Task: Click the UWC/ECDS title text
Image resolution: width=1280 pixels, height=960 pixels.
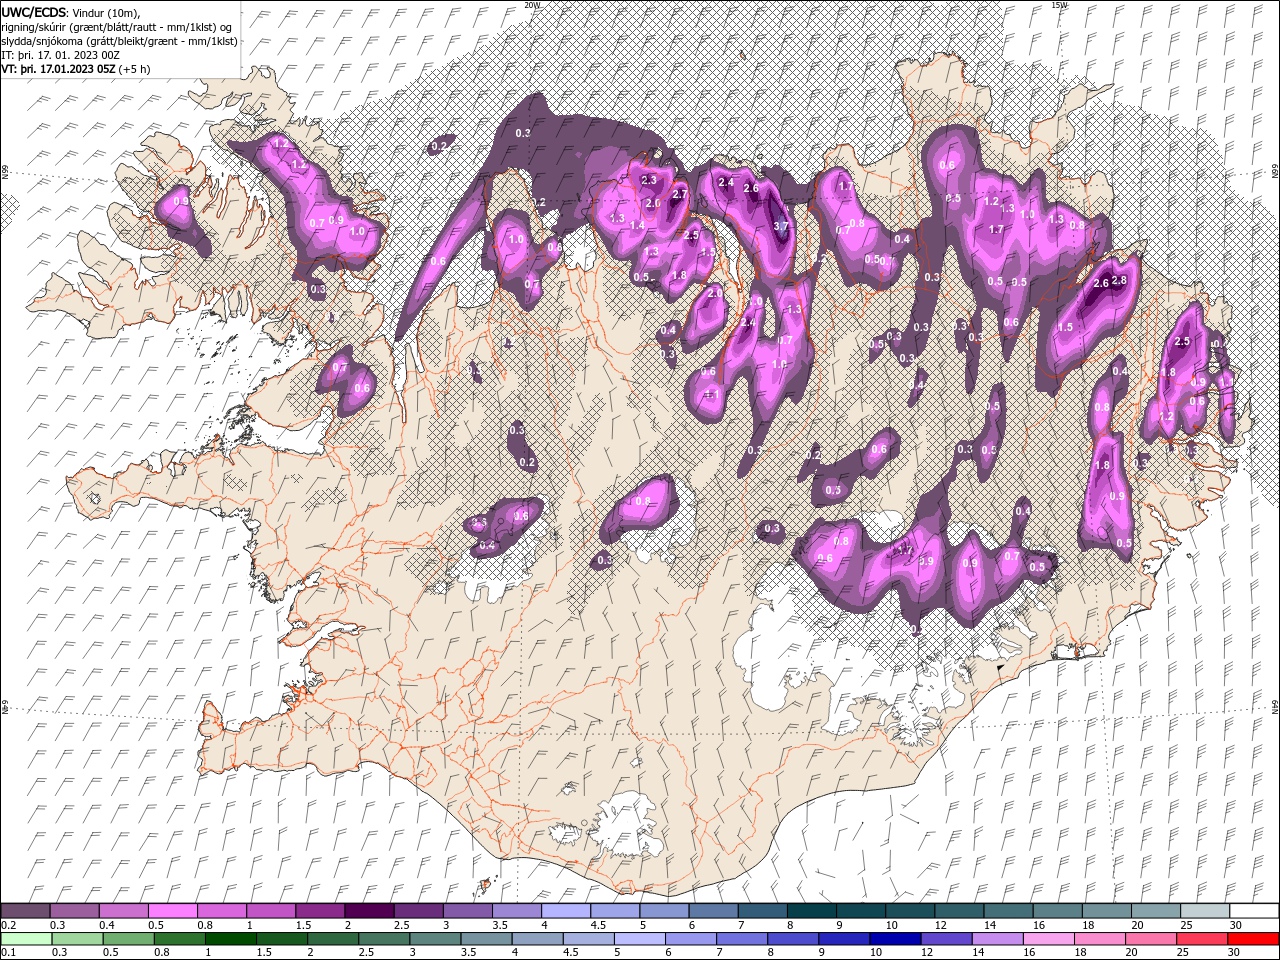Action: pos(34,12)
